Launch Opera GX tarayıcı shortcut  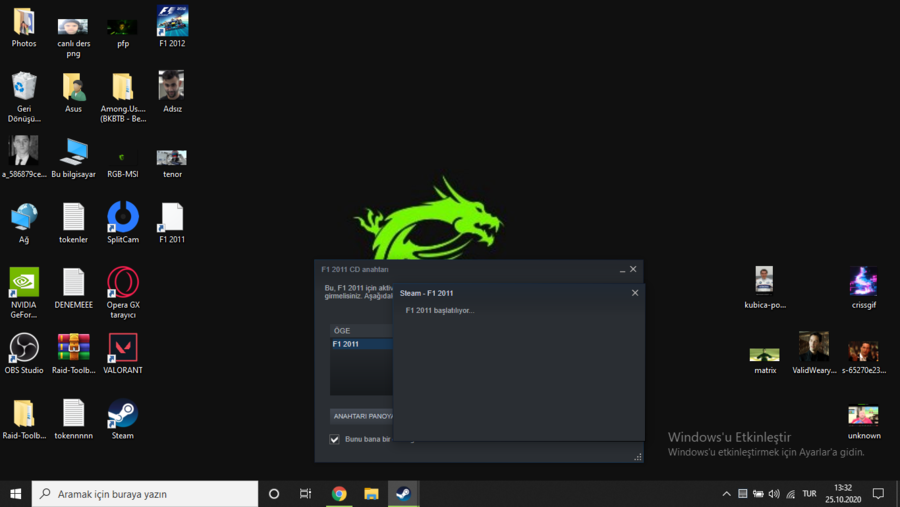pyautogui.click(x=123, y=293)
